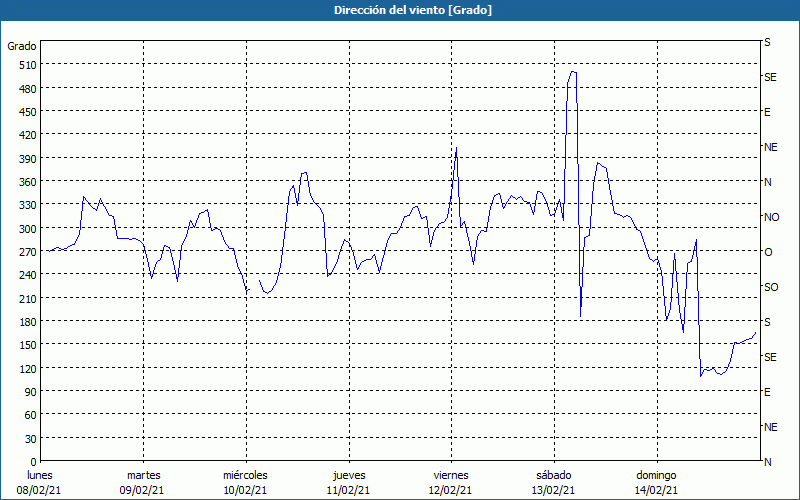The height and width of the screenshot is (500, 800).
Task: Click the "miércoles" day label
Action: [245, 476]
